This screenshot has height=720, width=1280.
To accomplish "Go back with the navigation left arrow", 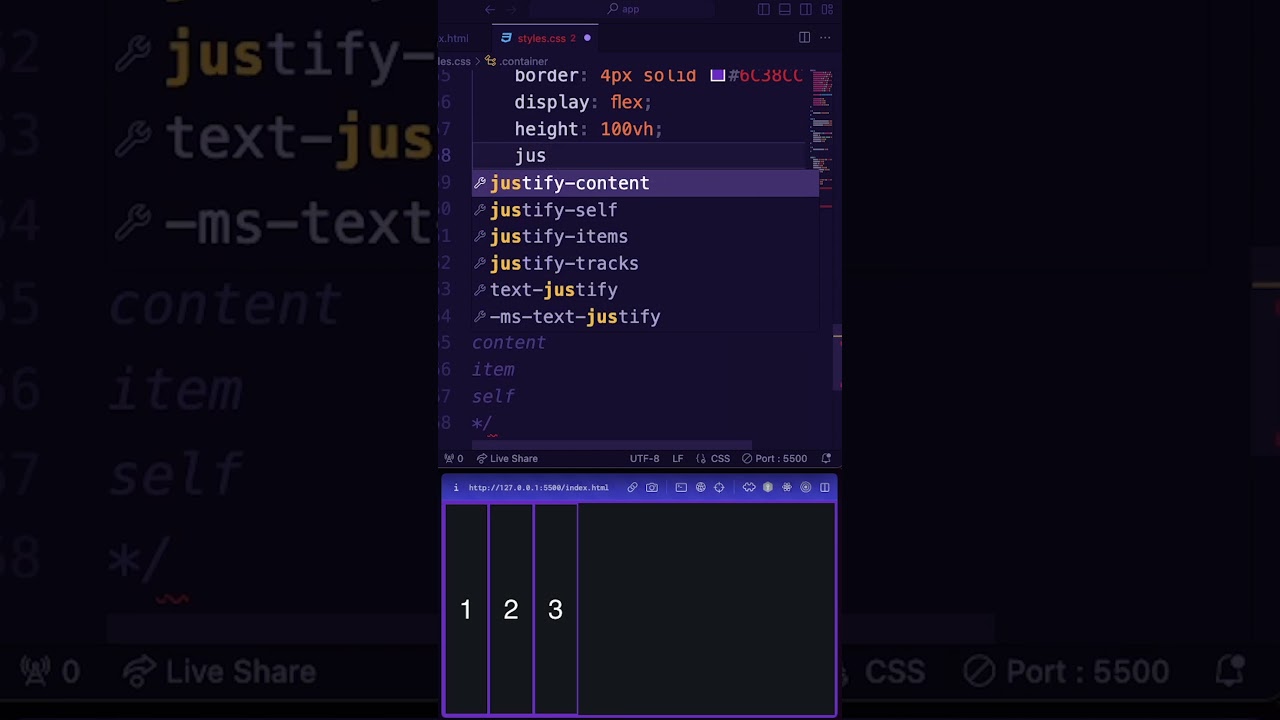I will 490,9.
